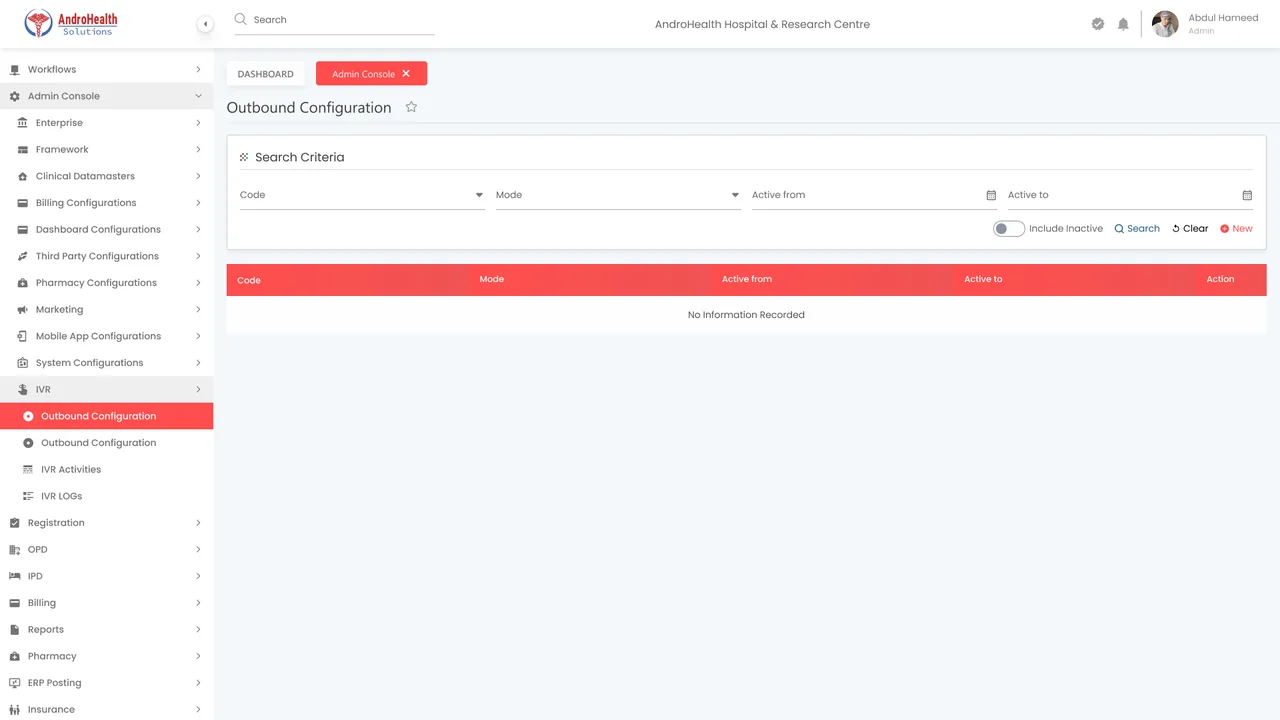Click the Registration checkbox icon
The height and width of the screenshot is (720, 1280).
click(x=14, y=523)
